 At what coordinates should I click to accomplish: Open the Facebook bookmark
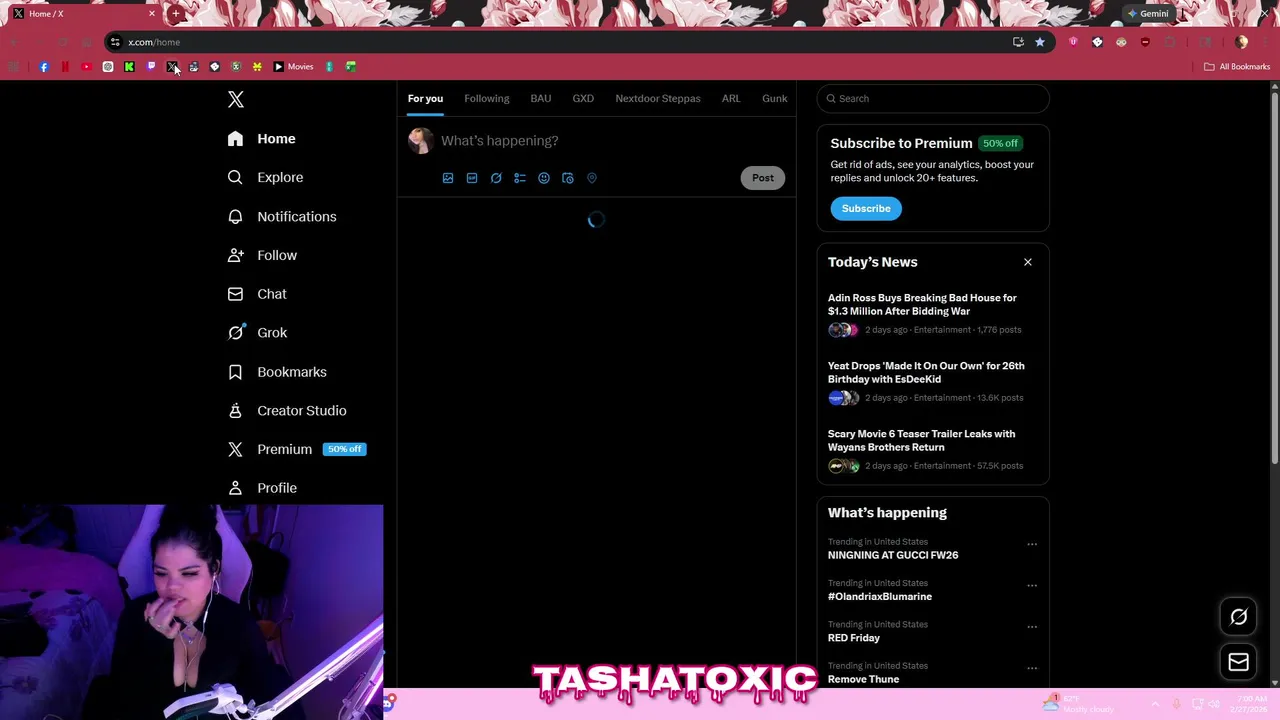44,67
